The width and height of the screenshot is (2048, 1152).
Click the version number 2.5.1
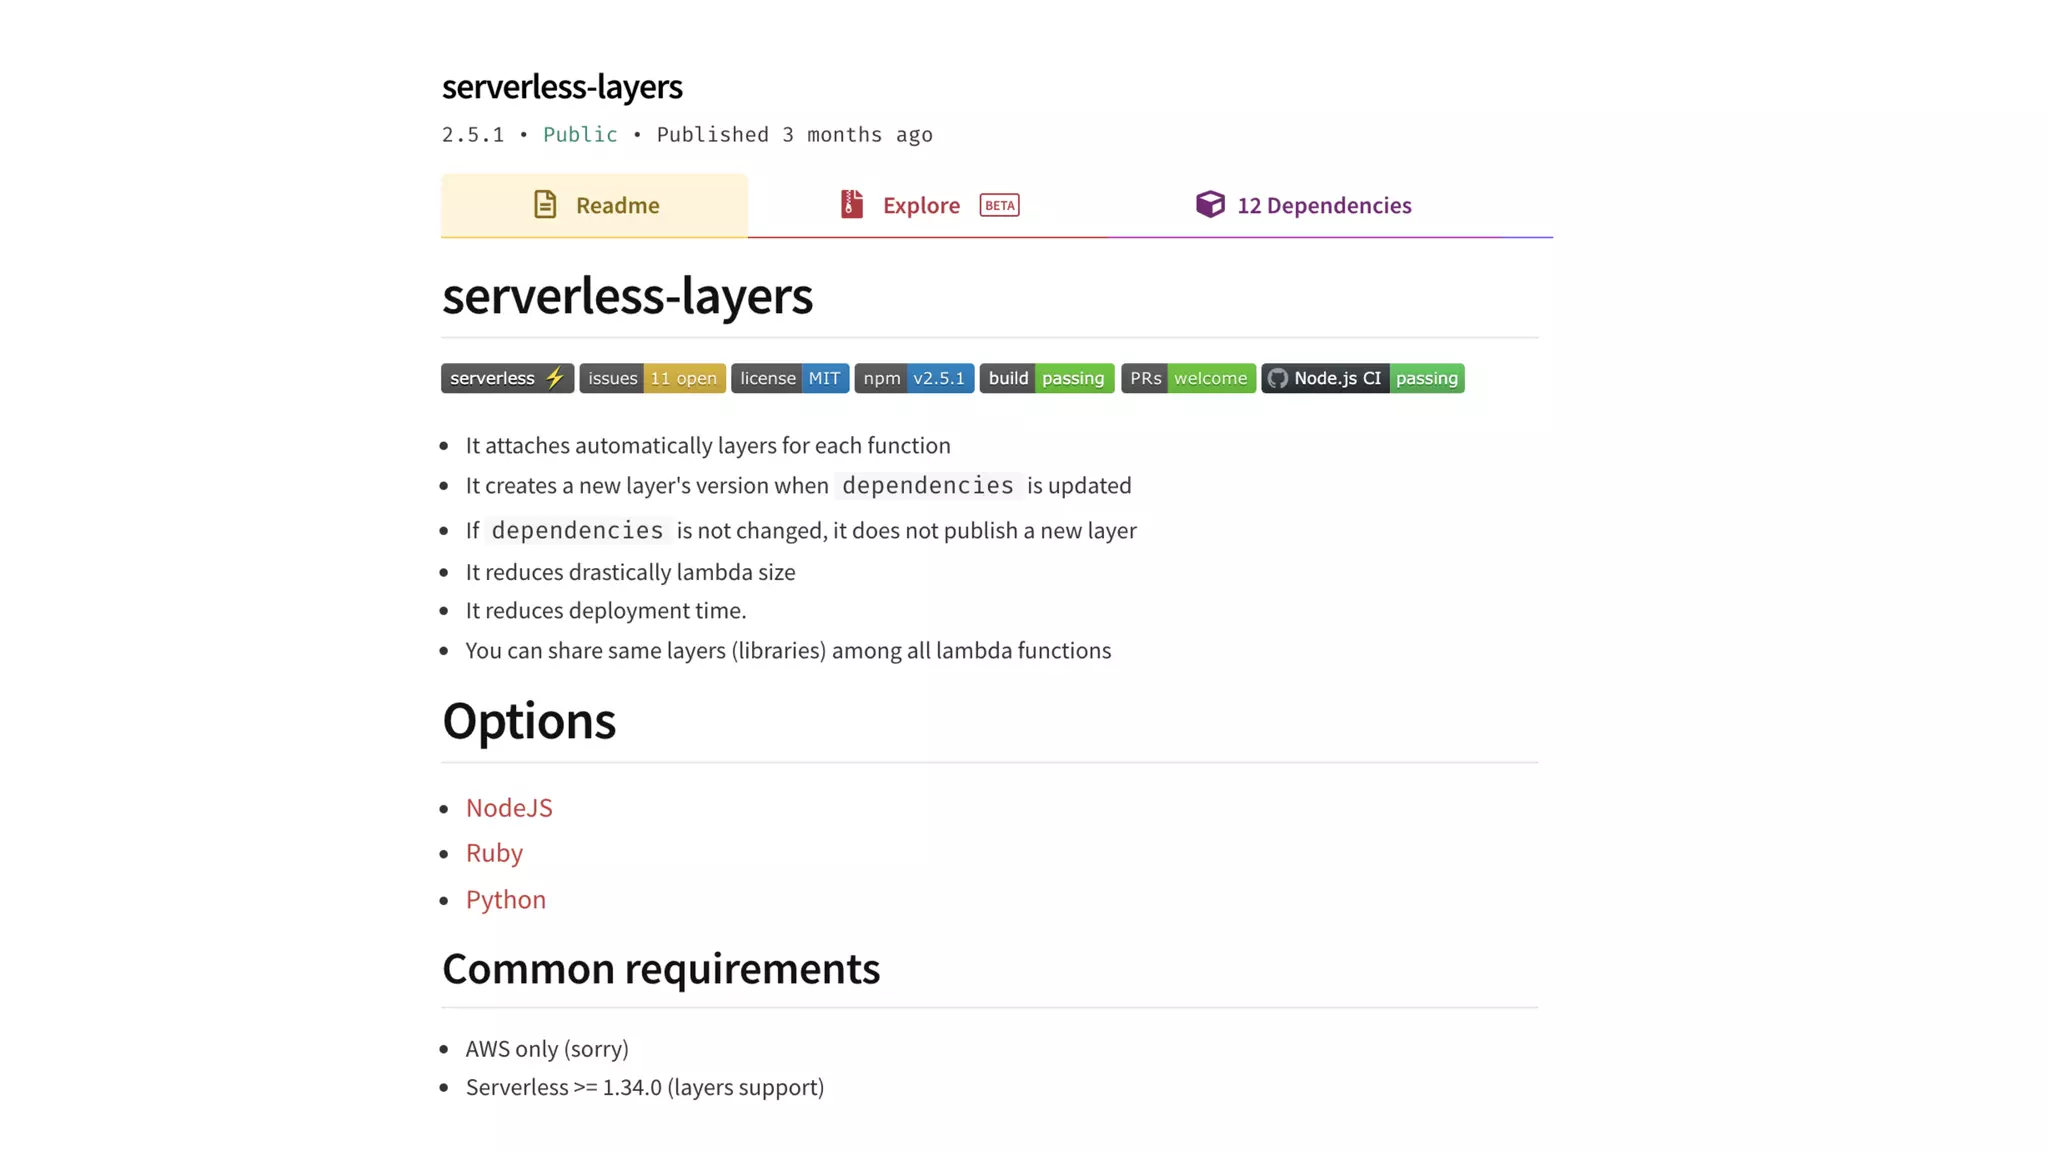[x=473, y=135]
